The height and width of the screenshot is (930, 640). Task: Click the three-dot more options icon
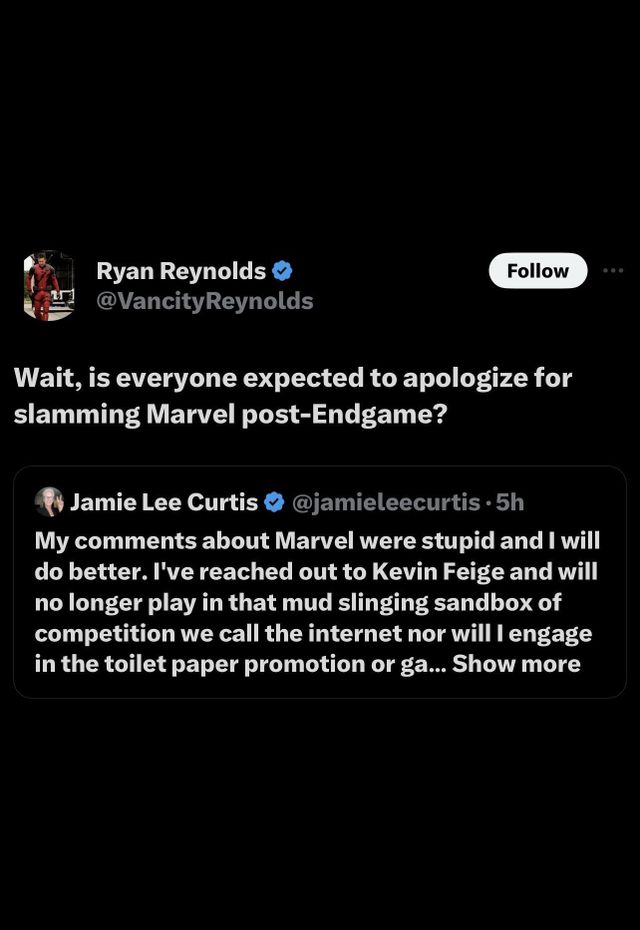pos(612,271)
